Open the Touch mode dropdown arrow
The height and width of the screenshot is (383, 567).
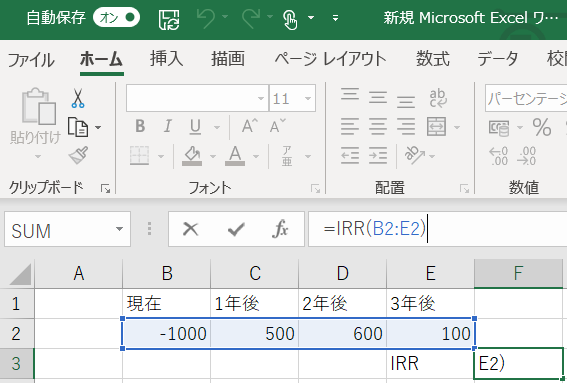tap(311, 17)
